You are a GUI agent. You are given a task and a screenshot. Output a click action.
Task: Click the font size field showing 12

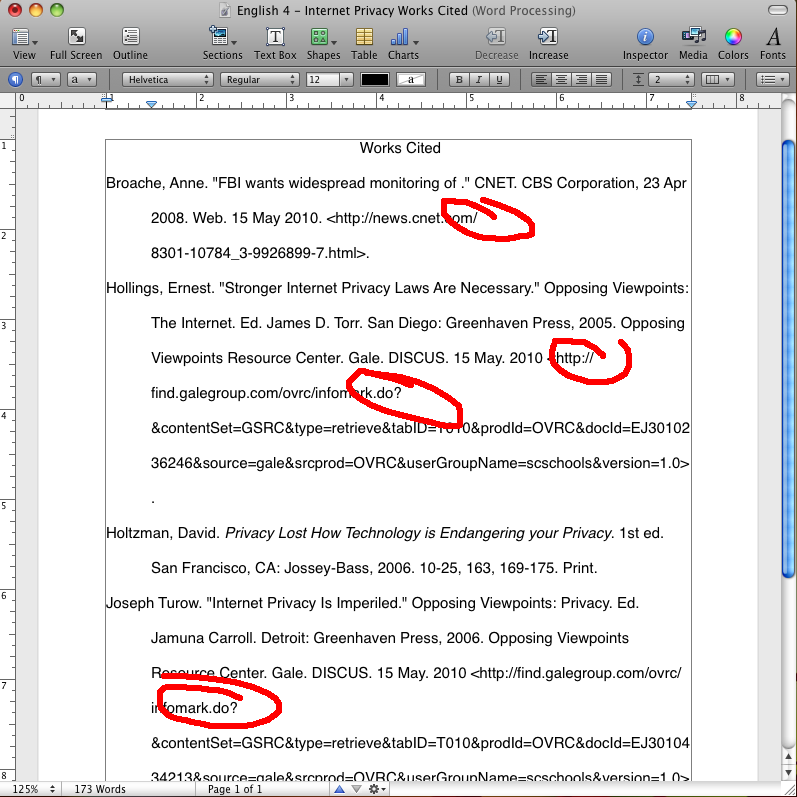point(322,80)
